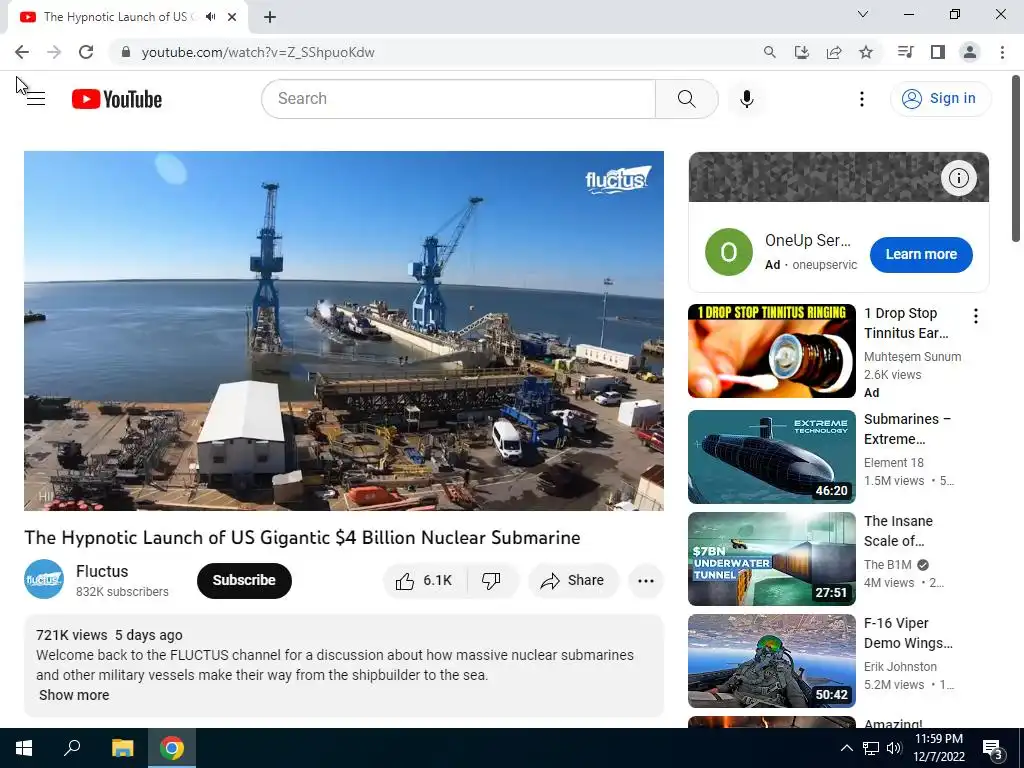Mute the tab via speaker icon
The height and width of the screenshot is (768, 1024).
(210, 17)
